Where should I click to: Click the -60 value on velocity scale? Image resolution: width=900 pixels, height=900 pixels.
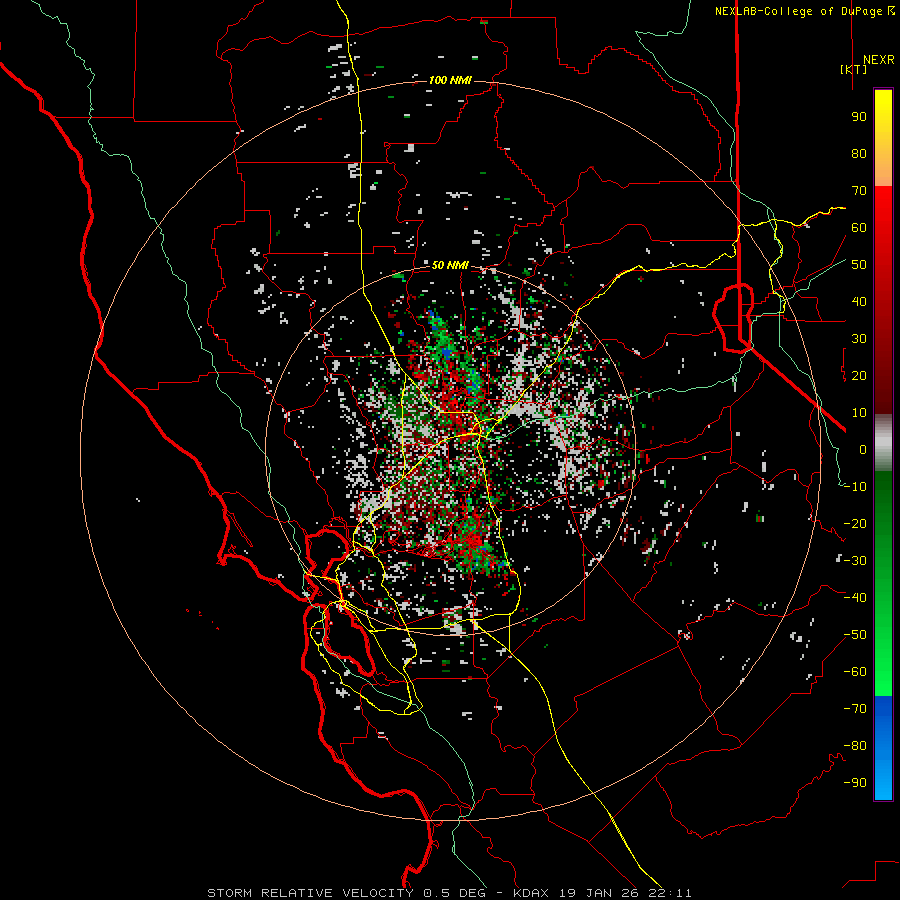855,672
